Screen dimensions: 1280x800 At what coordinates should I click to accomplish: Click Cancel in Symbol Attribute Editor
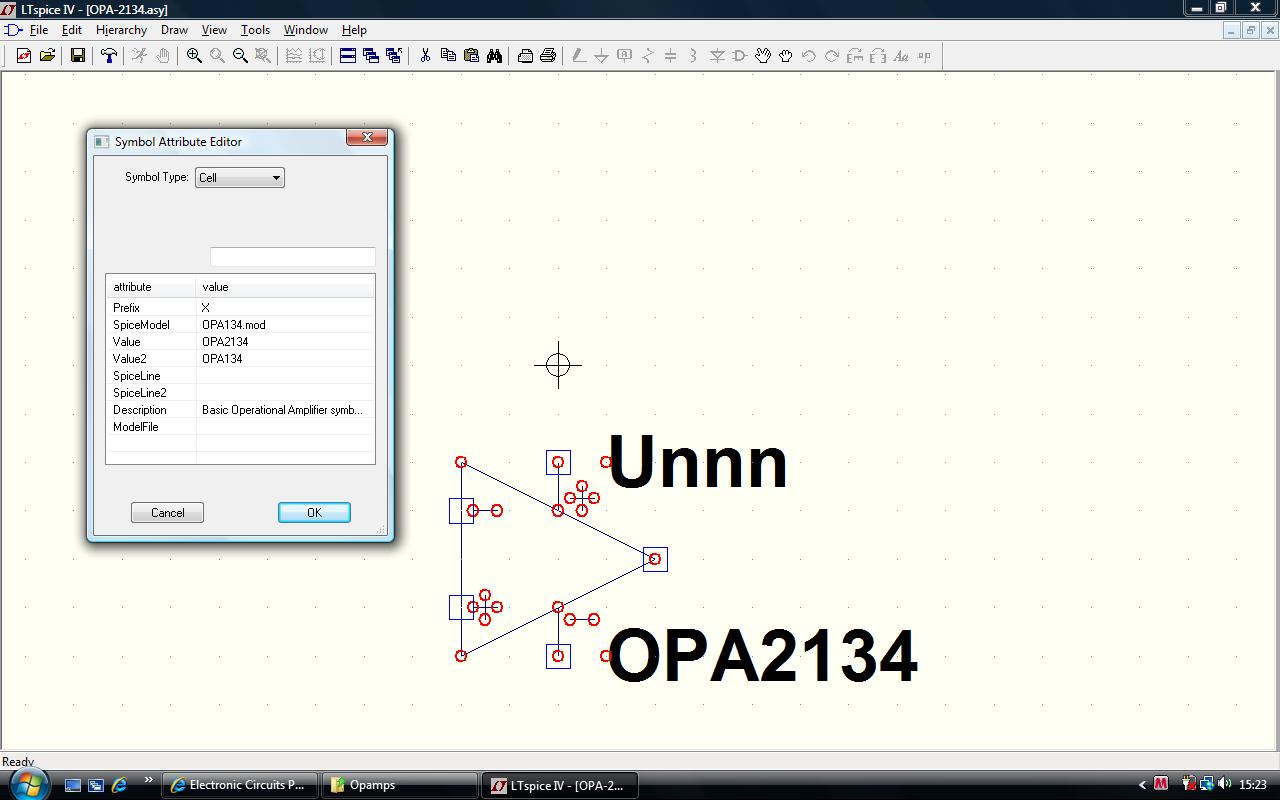(167, 513)
